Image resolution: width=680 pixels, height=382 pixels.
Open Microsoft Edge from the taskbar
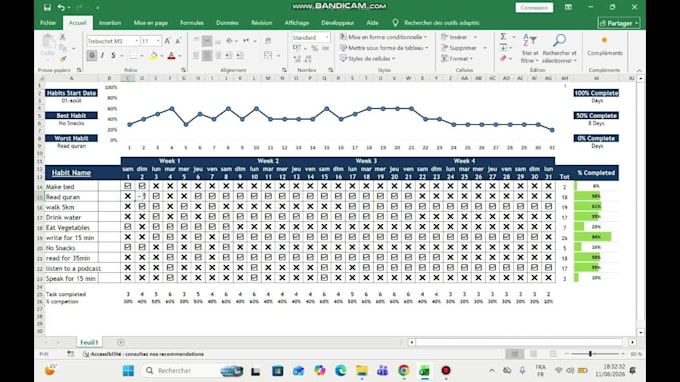tap(340, 371)
